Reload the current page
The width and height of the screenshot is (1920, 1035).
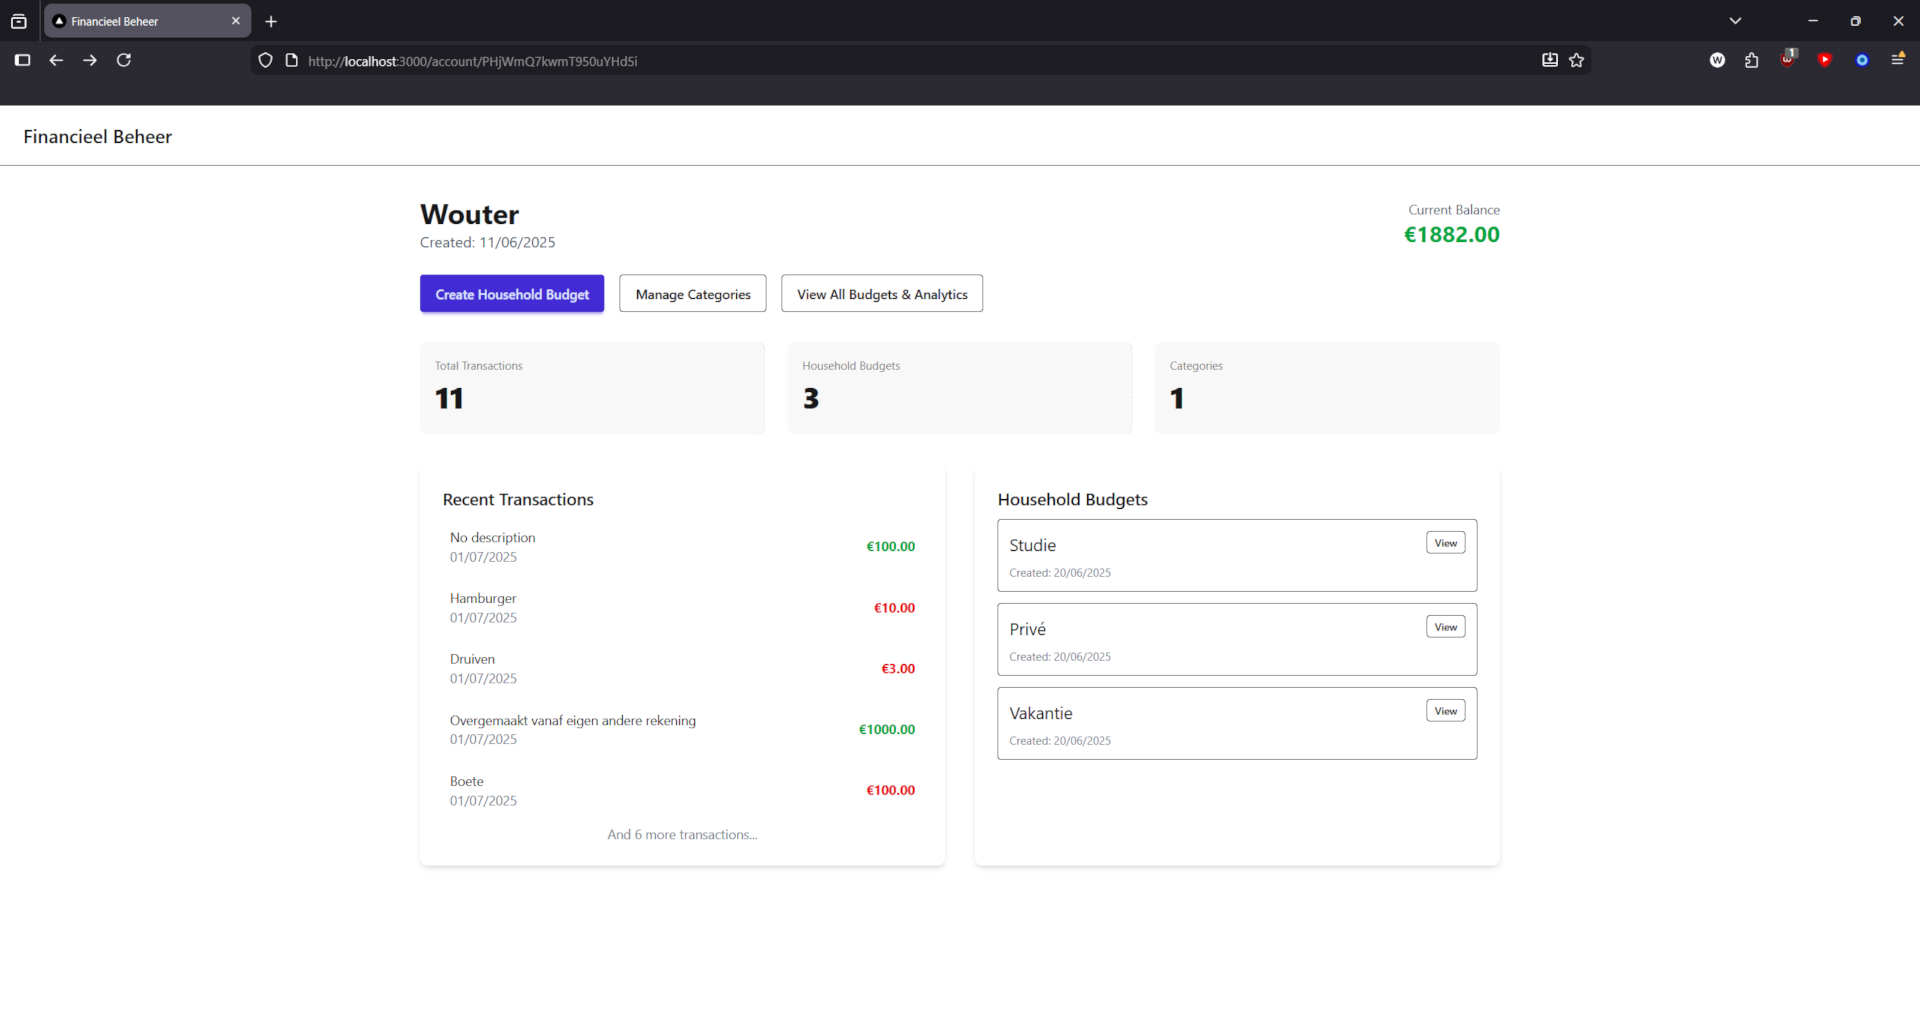pyautogui.click(x=124, y=61)
